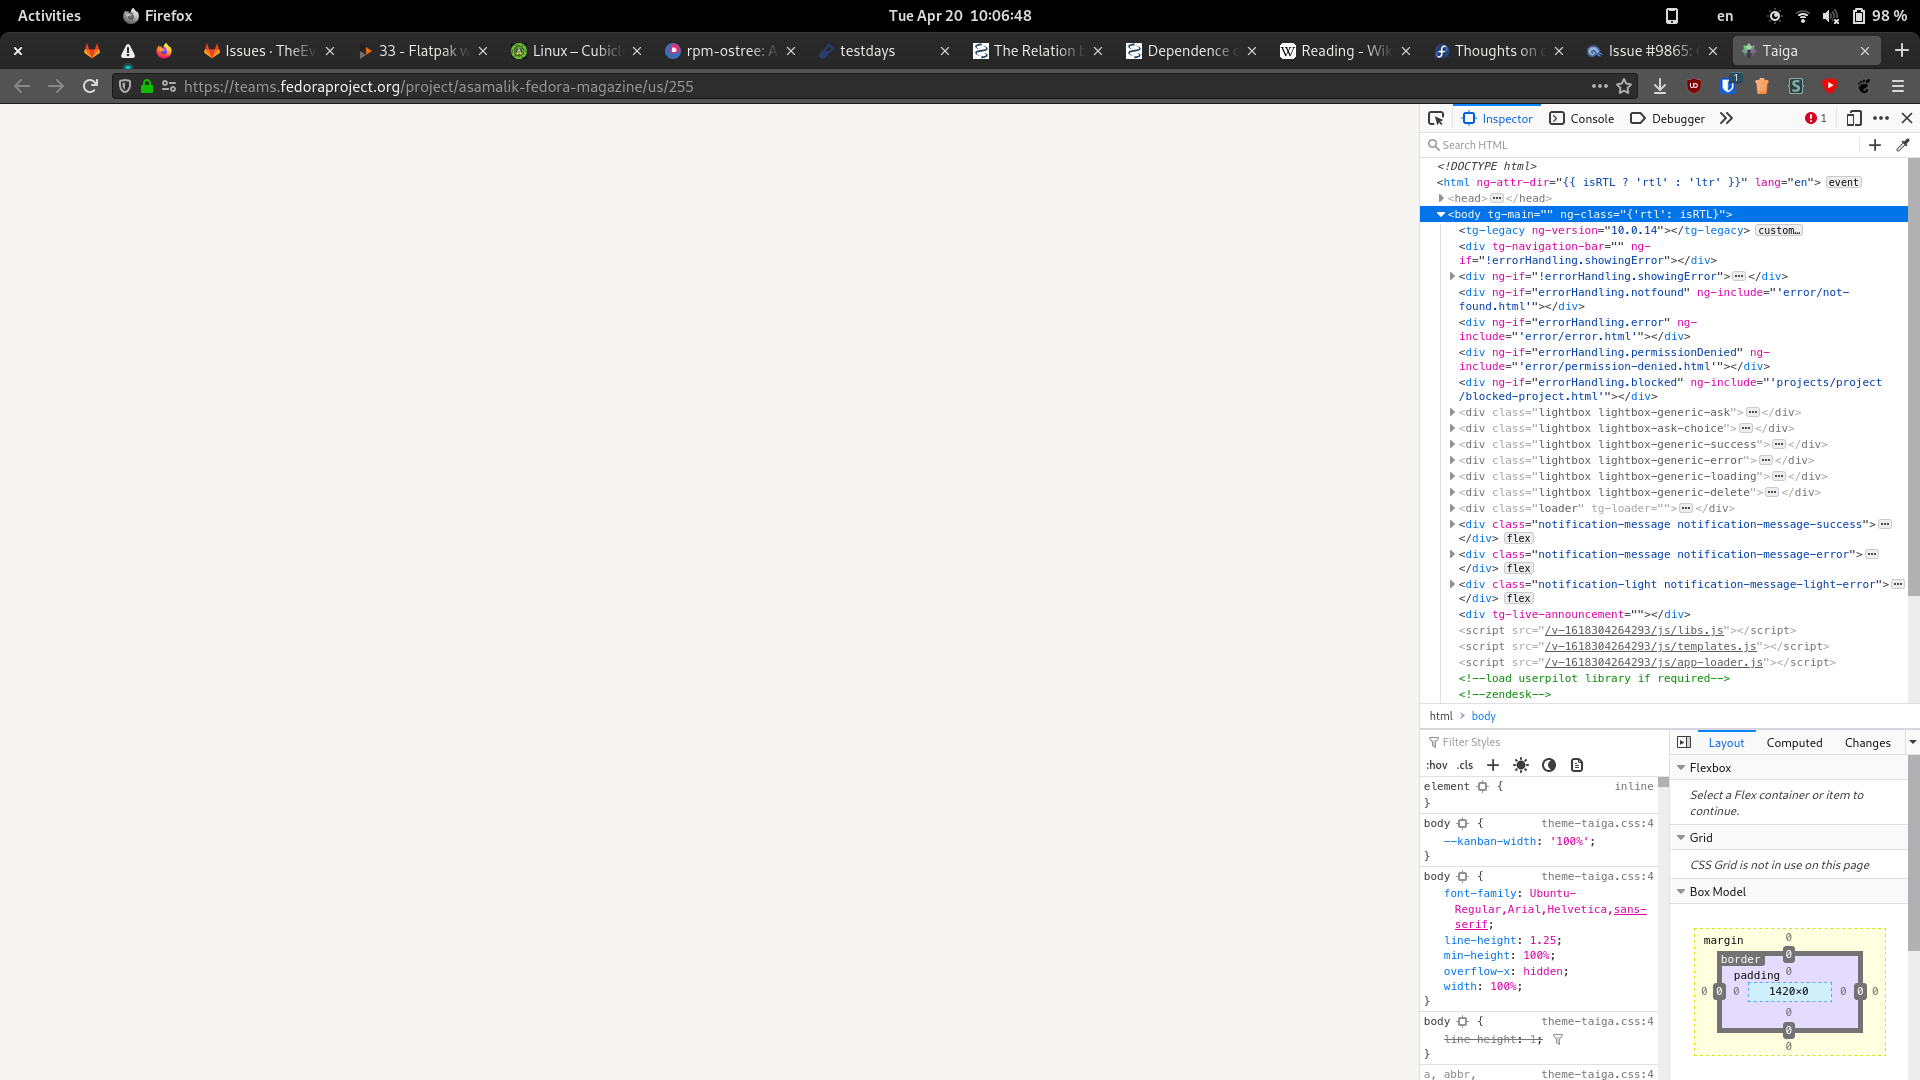Grab a color with the eyedropper

1903,145
